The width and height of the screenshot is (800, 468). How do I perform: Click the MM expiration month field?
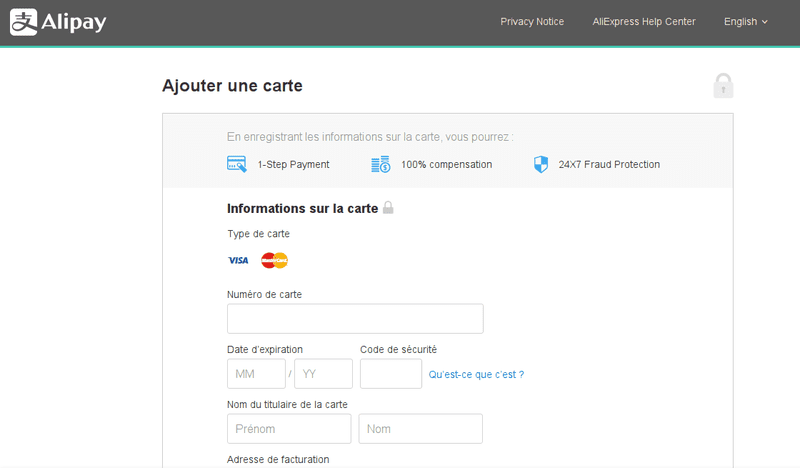(256, 374)
